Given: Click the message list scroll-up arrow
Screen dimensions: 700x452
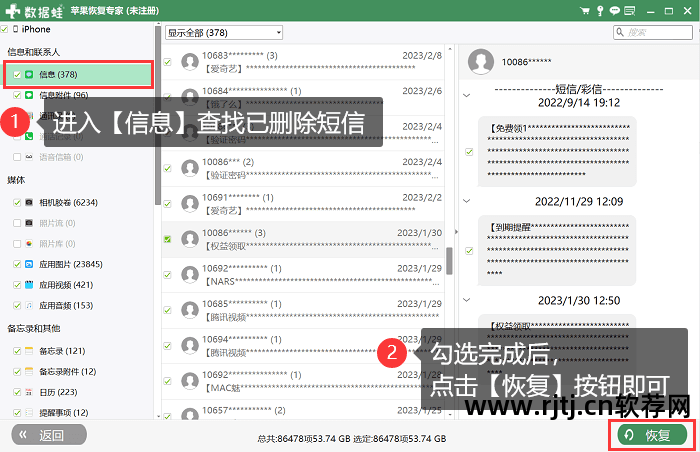Looking at the screenshot, I should pos(450,49).
